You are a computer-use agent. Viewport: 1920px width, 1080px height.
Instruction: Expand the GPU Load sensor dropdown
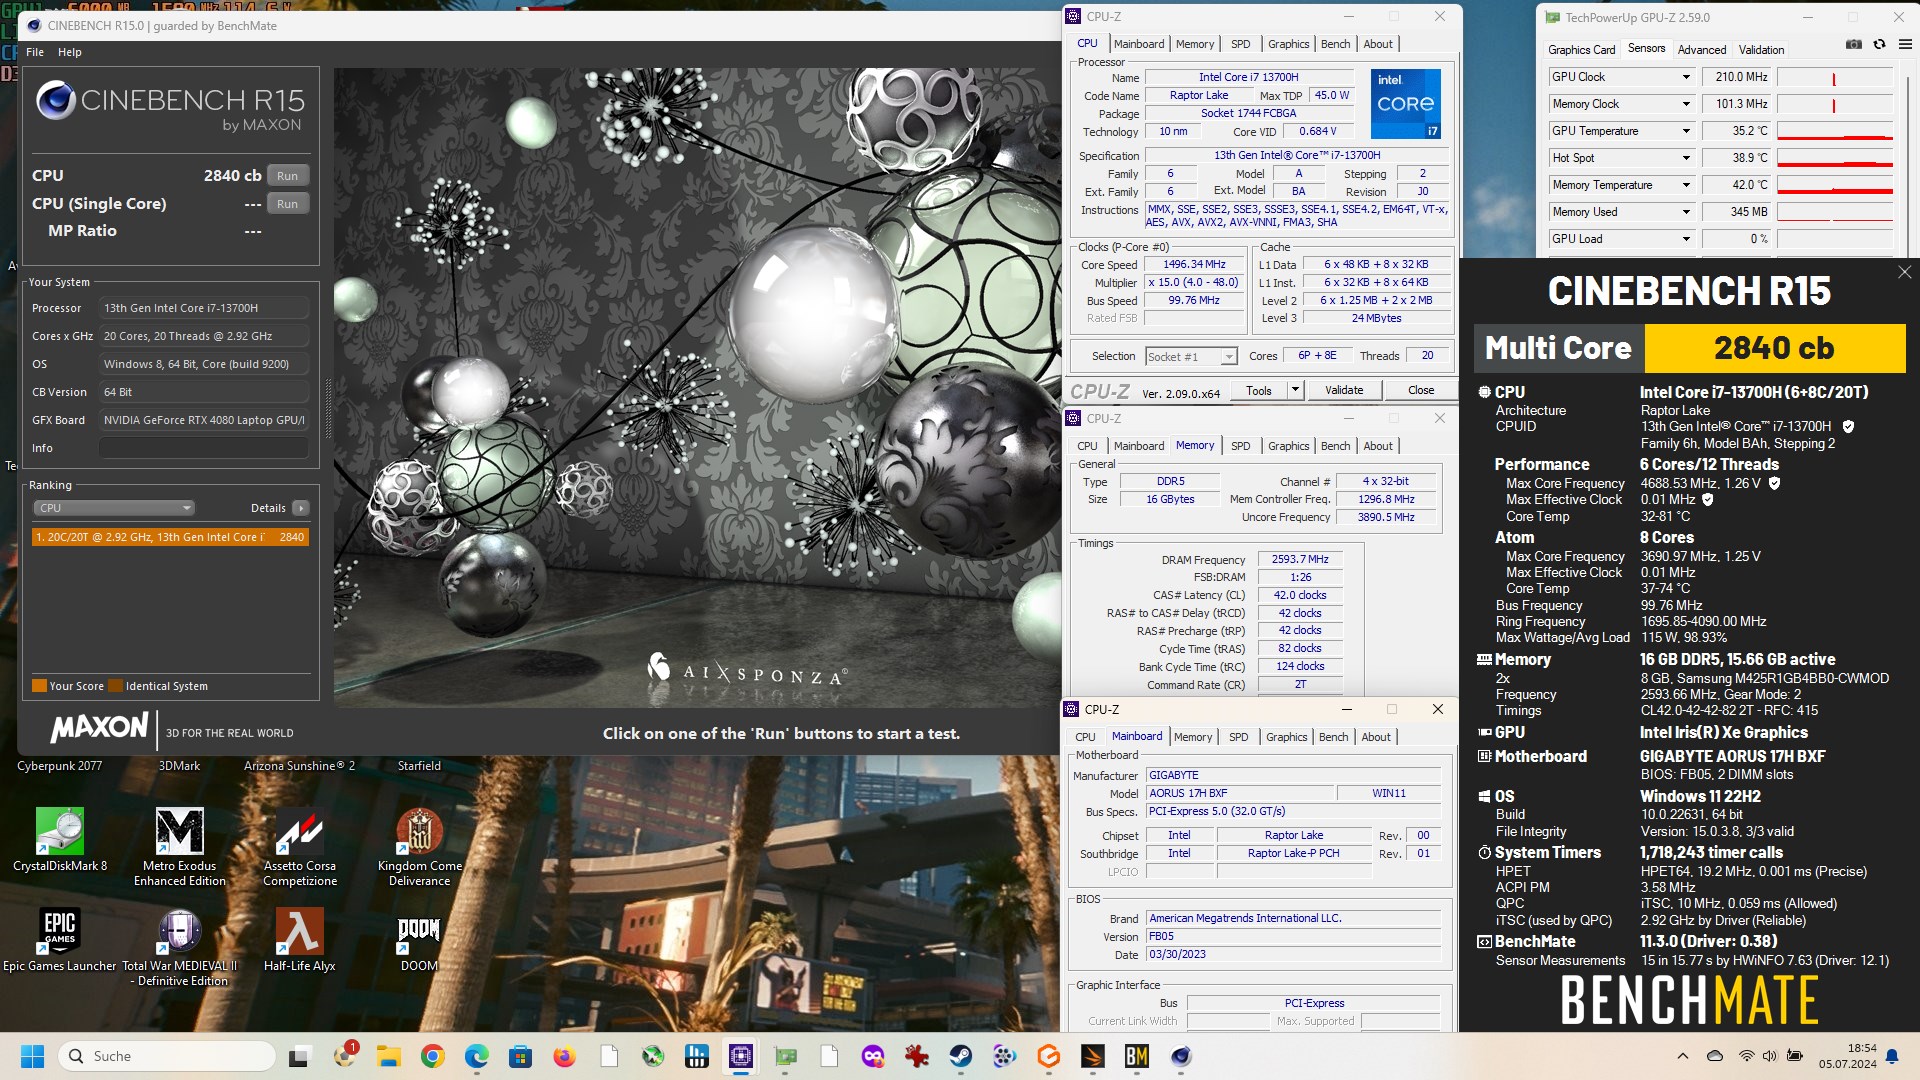[1686, 239]
